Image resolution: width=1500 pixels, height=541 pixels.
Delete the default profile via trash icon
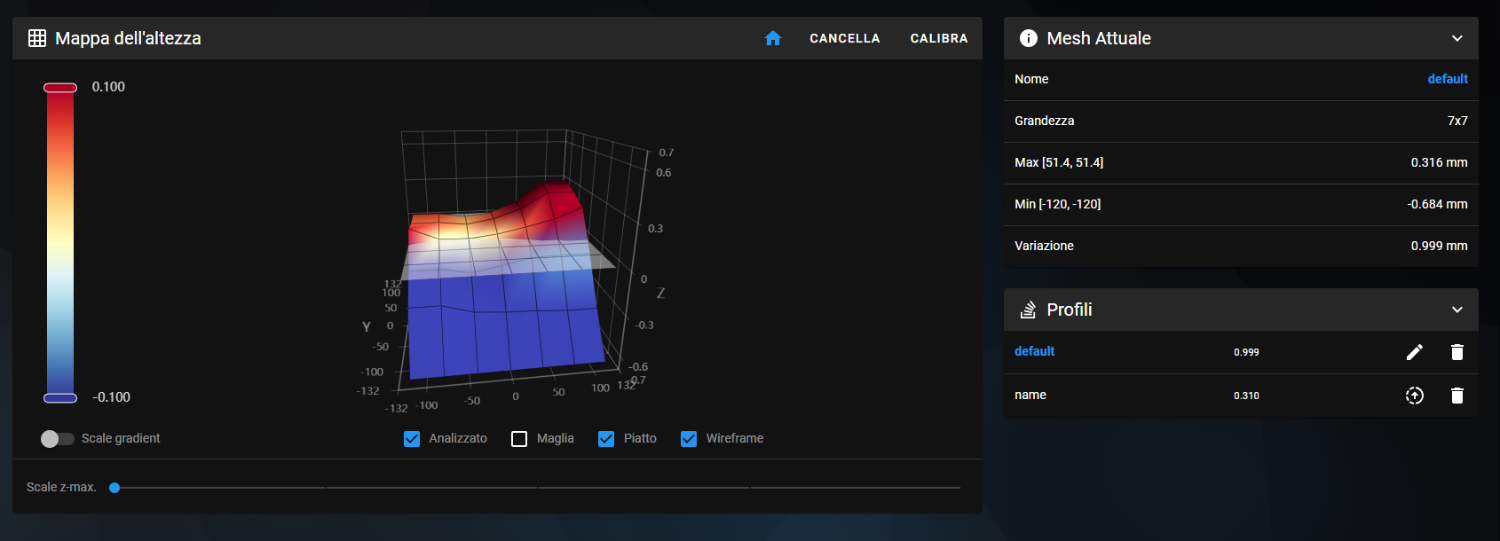tap(1457, 352)
